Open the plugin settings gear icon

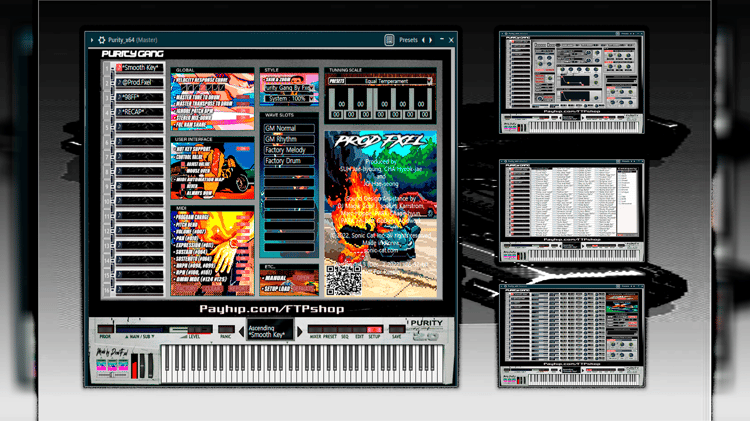click(101, 40)
